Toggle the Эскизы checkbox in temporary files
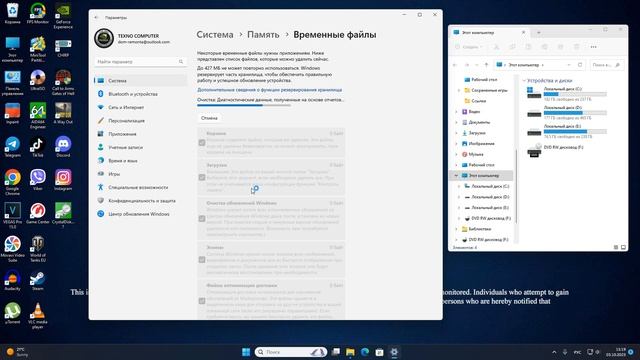640x360 pixels. pyautogui.click(x=202, y=260)
